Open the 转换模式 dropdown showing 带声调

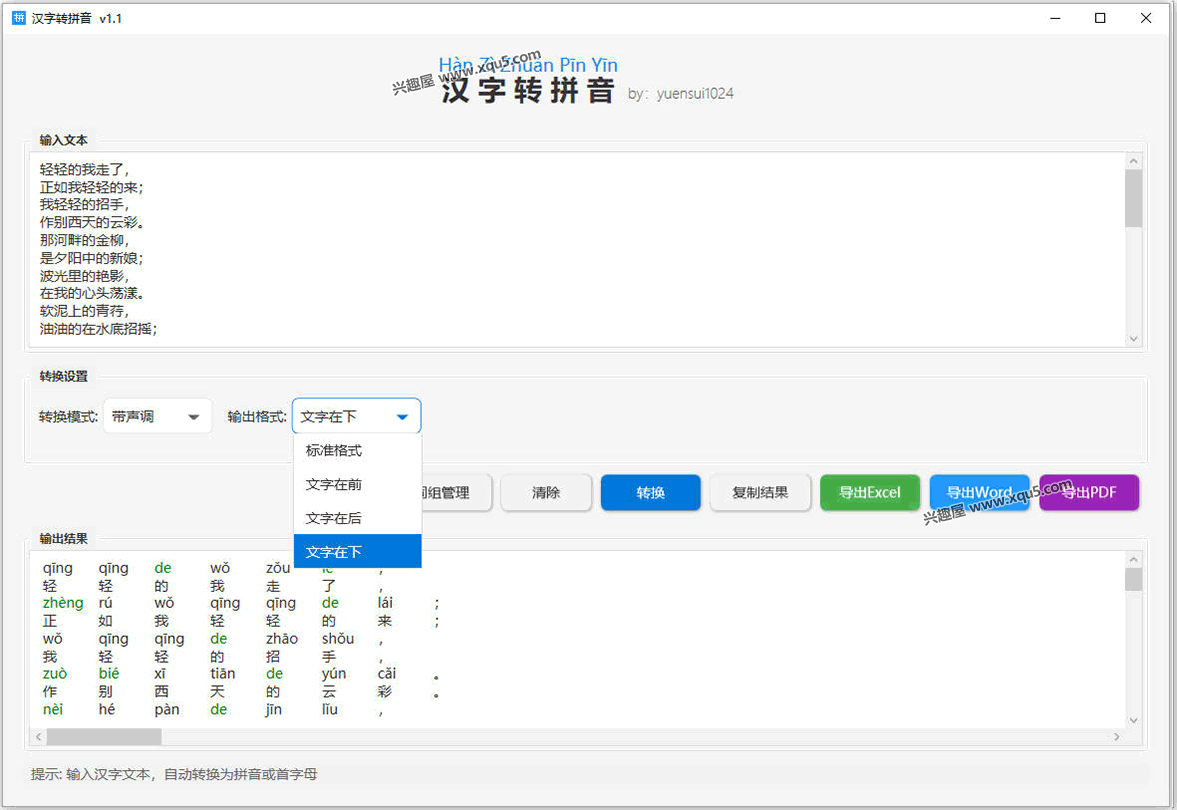157,416
